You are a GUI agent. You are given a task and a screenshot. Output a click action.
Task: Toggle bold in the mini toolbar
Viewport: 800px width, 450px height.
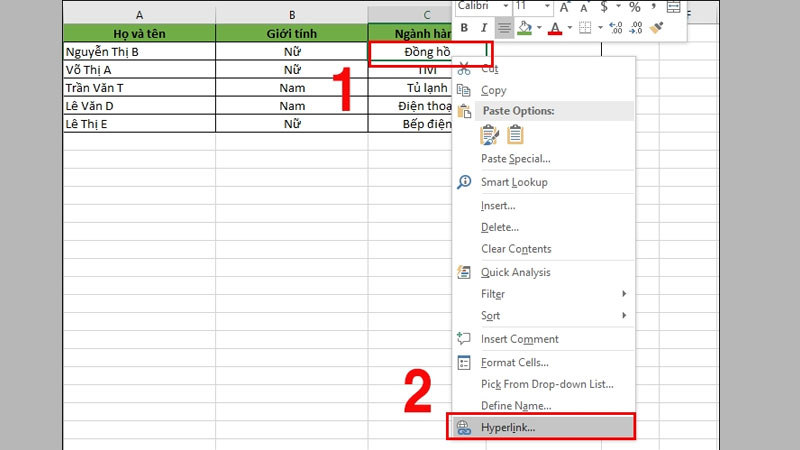464,28
